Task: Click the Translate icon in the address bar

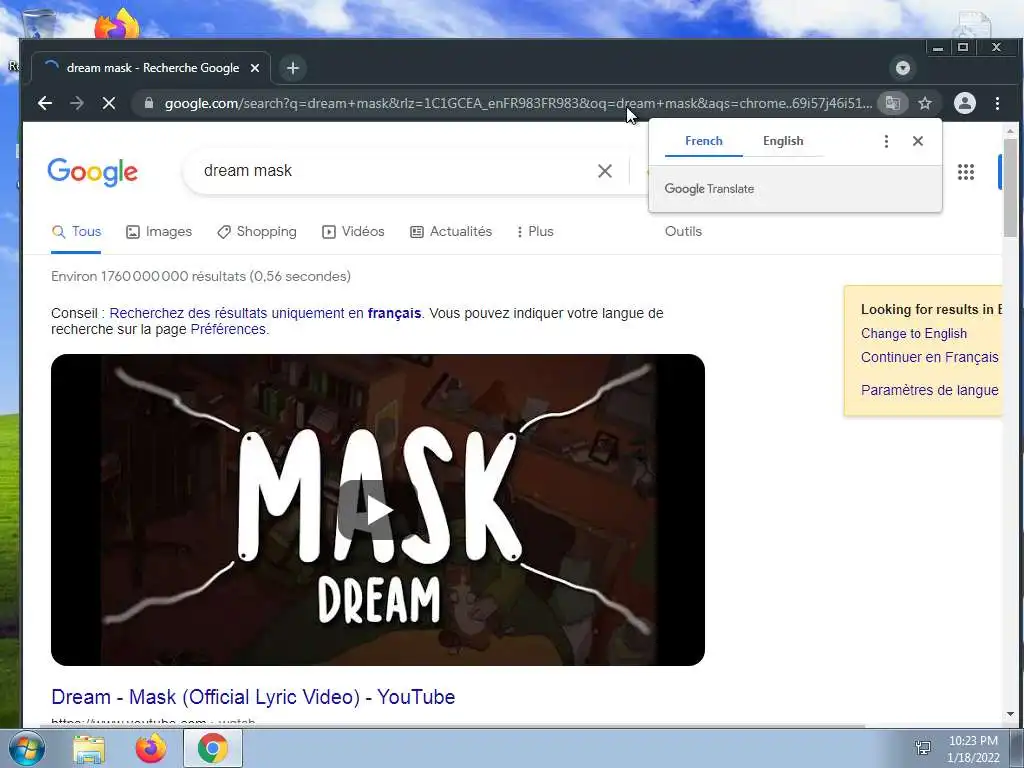Action: pyautogui.click(x=893, y=103)
